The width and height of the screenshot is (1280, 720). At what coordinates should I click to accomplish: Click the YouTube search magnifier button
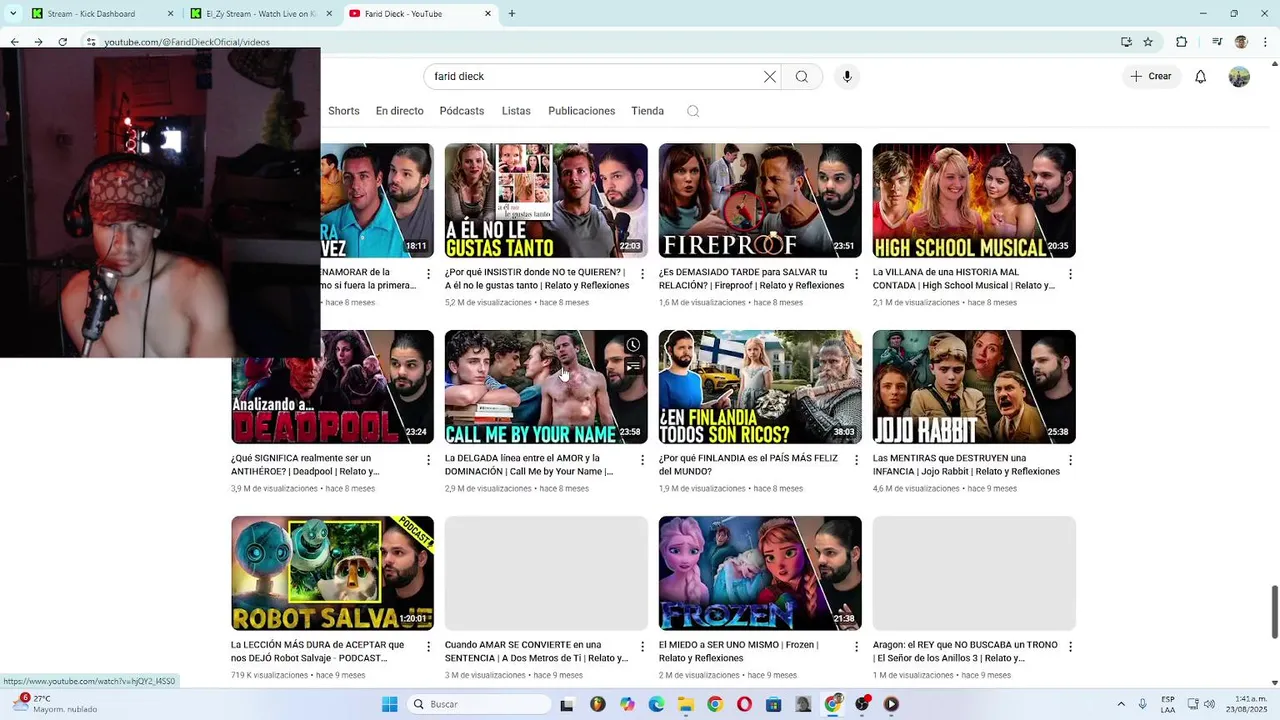click(802, 77)
